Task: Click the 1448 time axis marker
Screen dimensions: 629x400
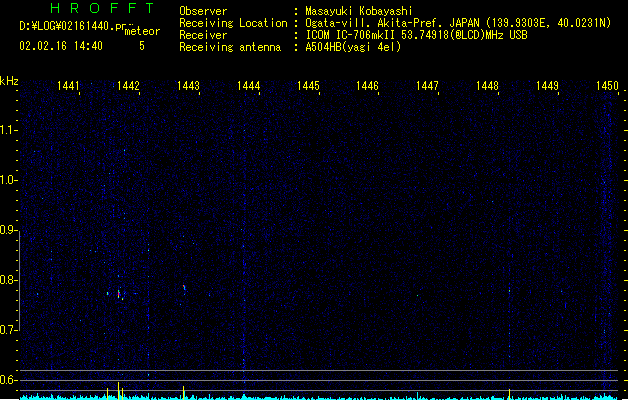Action: pyautogui.click(x=487, y=86)
